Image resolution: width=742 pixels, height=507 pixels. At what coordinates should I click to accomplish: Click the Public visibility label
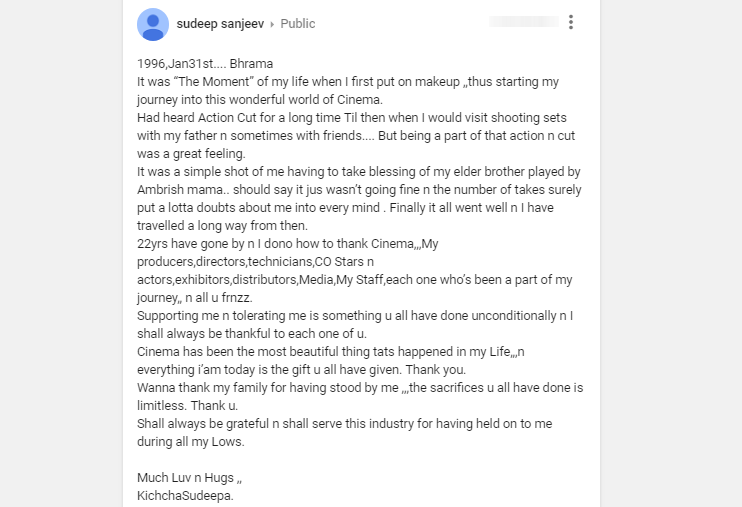click(x=298, y=24)
